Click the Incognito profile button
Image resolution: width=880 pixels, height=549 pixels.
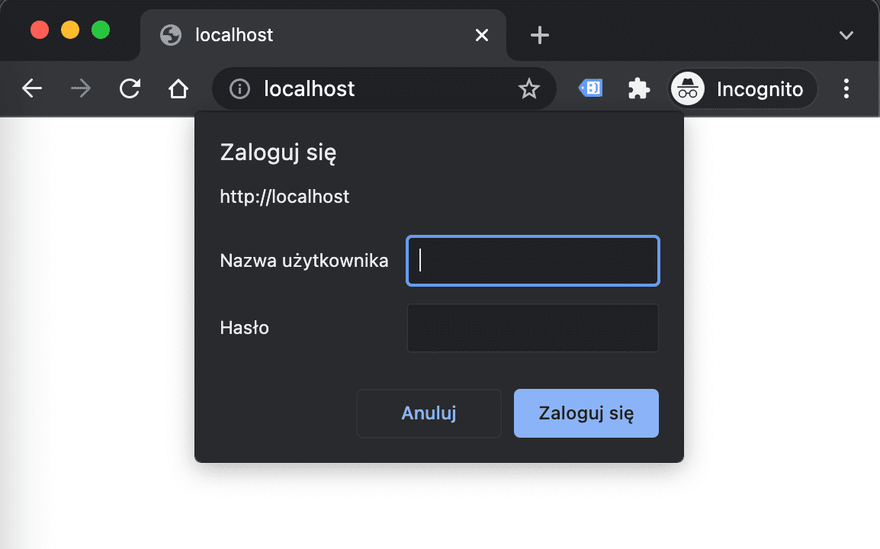743,89
